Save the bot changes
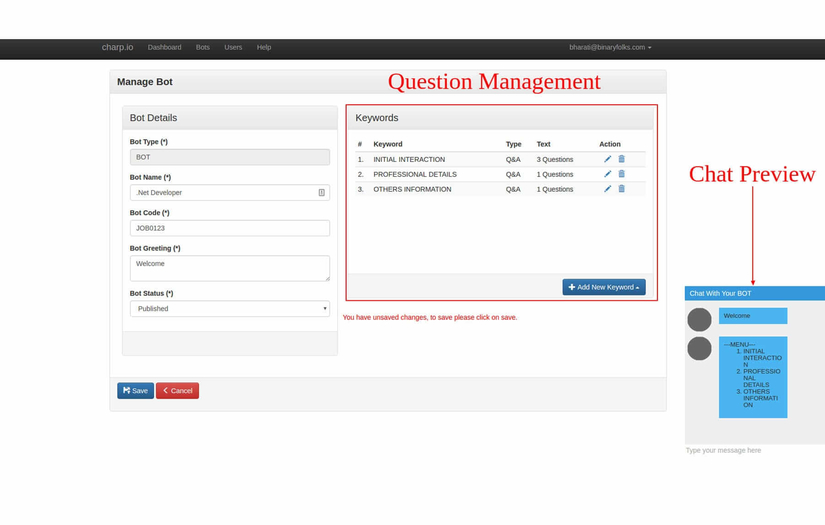Image resolution: width=825 pixels, height=525 pixels. click(135, 390)
